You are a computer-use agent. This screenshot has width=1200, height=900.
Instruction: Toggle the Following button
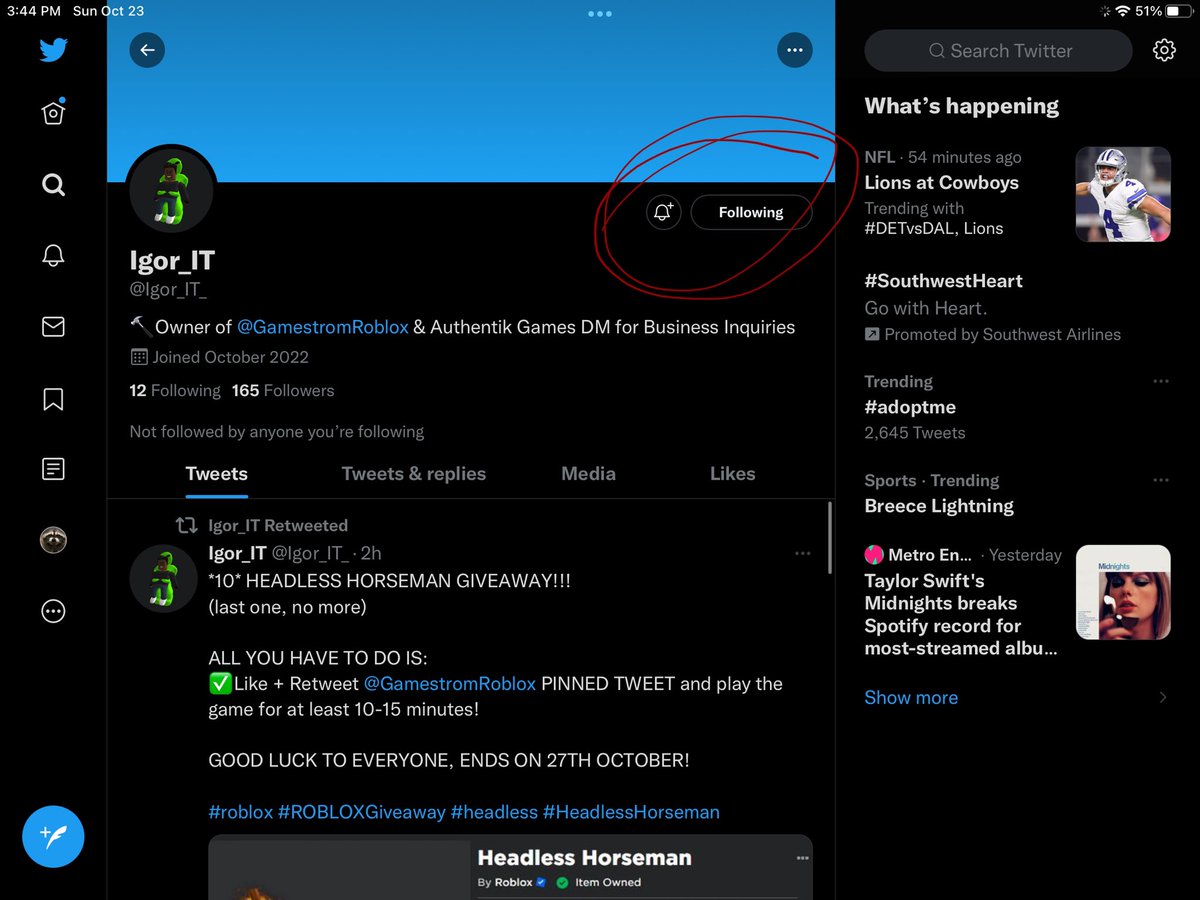pyautogui.click(x=751, y=212)
